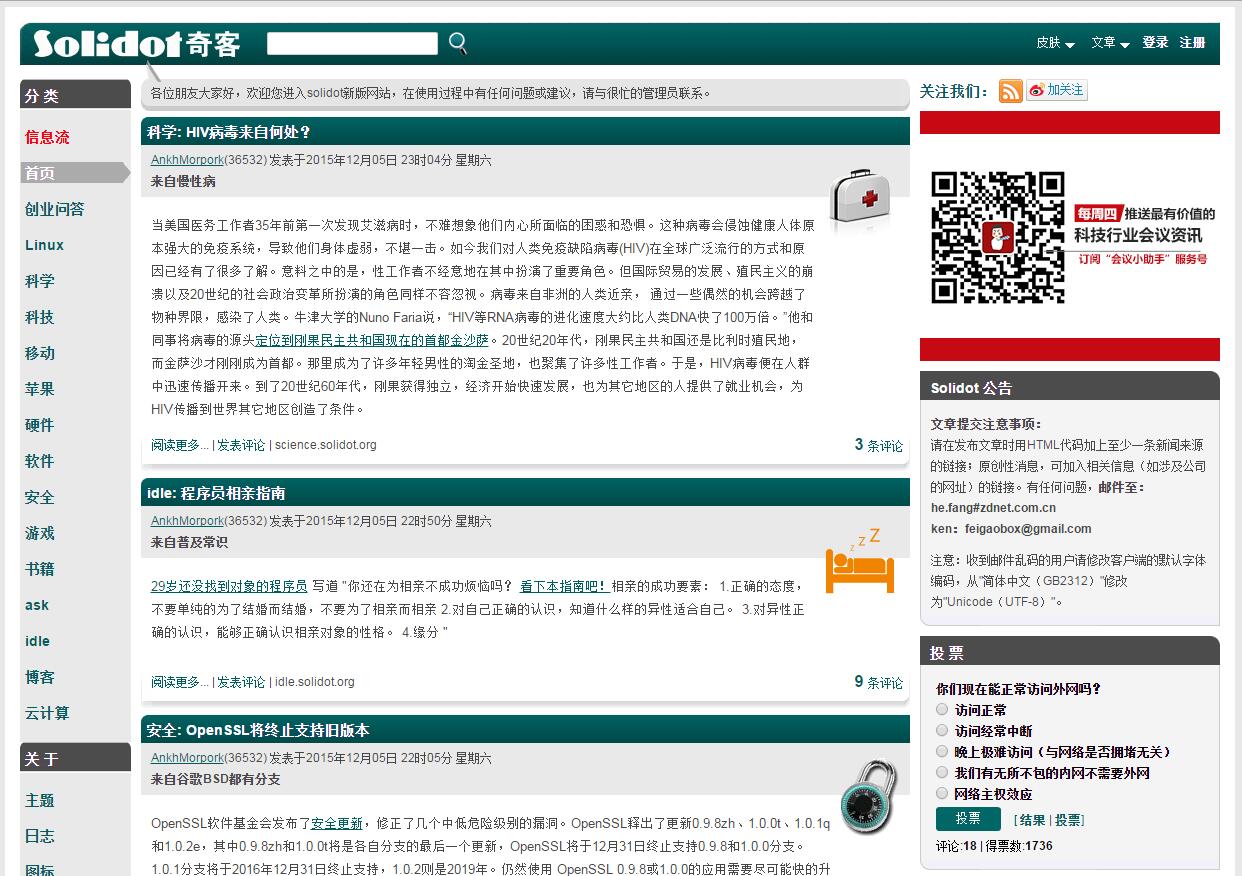1242x876 pixels.
Task: Click the first-aid kit icon on the HIV article
Action: 858,198
